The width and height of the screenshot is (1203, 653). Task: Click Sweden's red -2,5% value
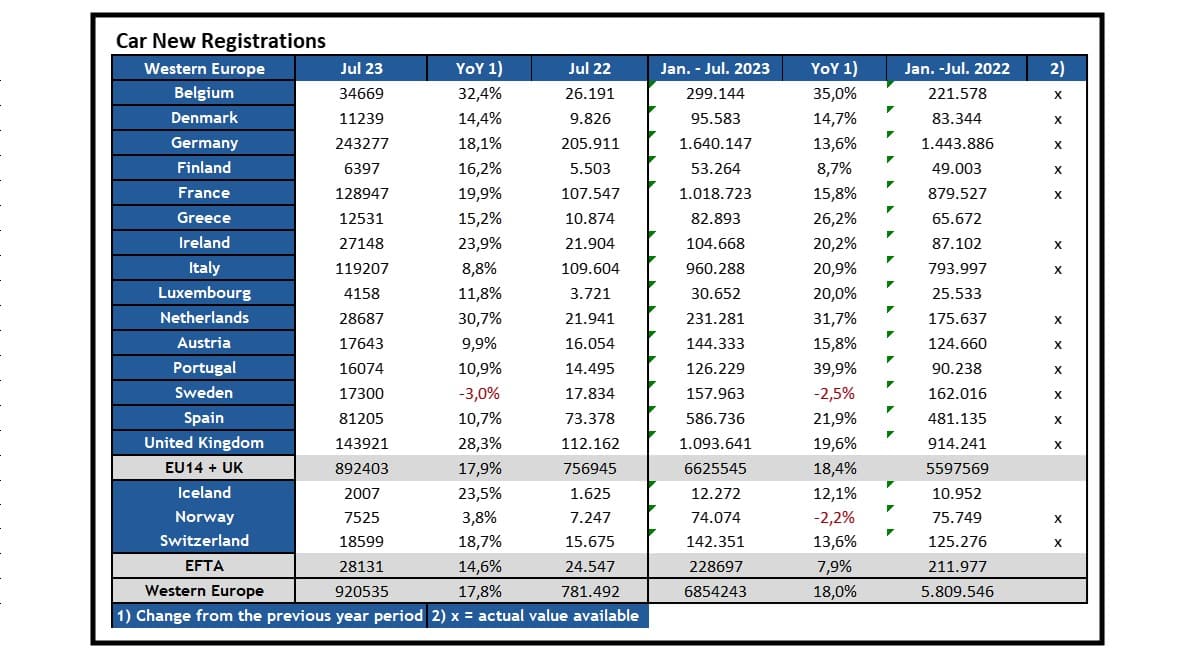coord(834,394)
